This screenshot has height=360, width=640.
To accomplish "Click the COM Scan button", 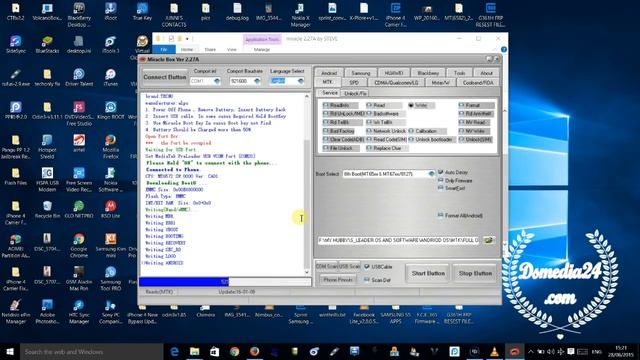I will (326, 267).
